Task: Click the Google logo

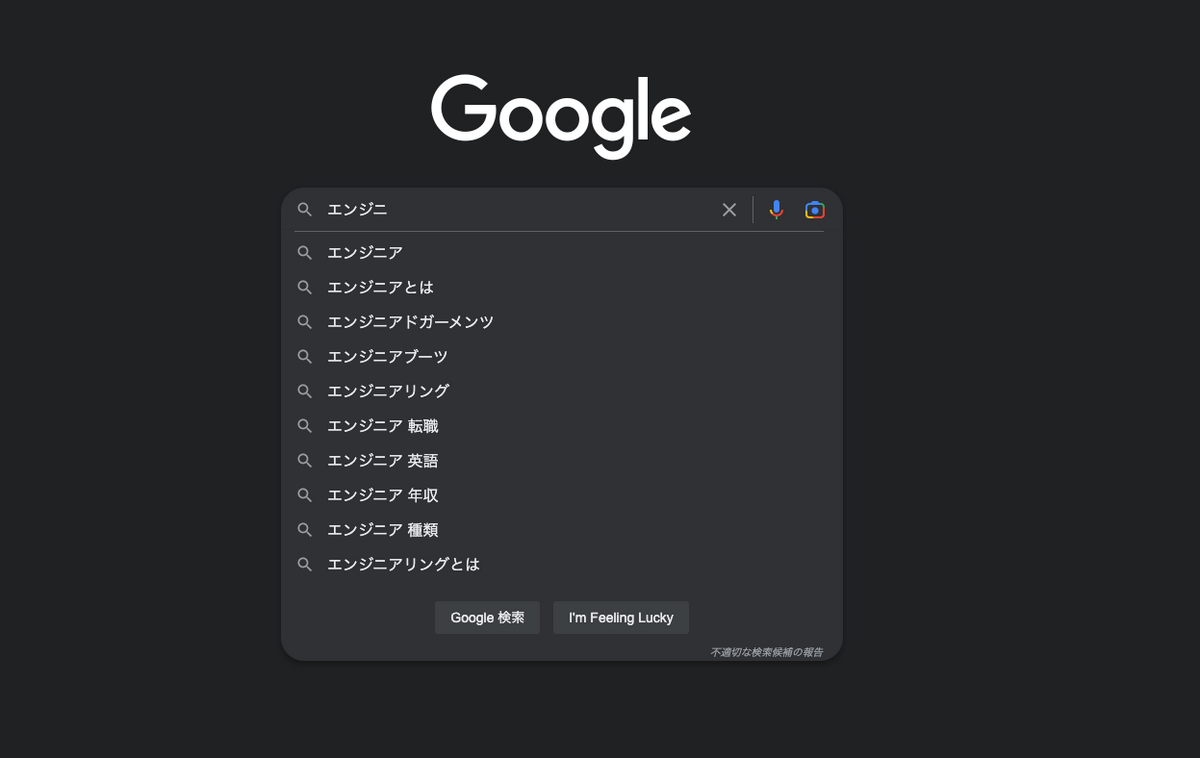Action: tap(561, 116)
